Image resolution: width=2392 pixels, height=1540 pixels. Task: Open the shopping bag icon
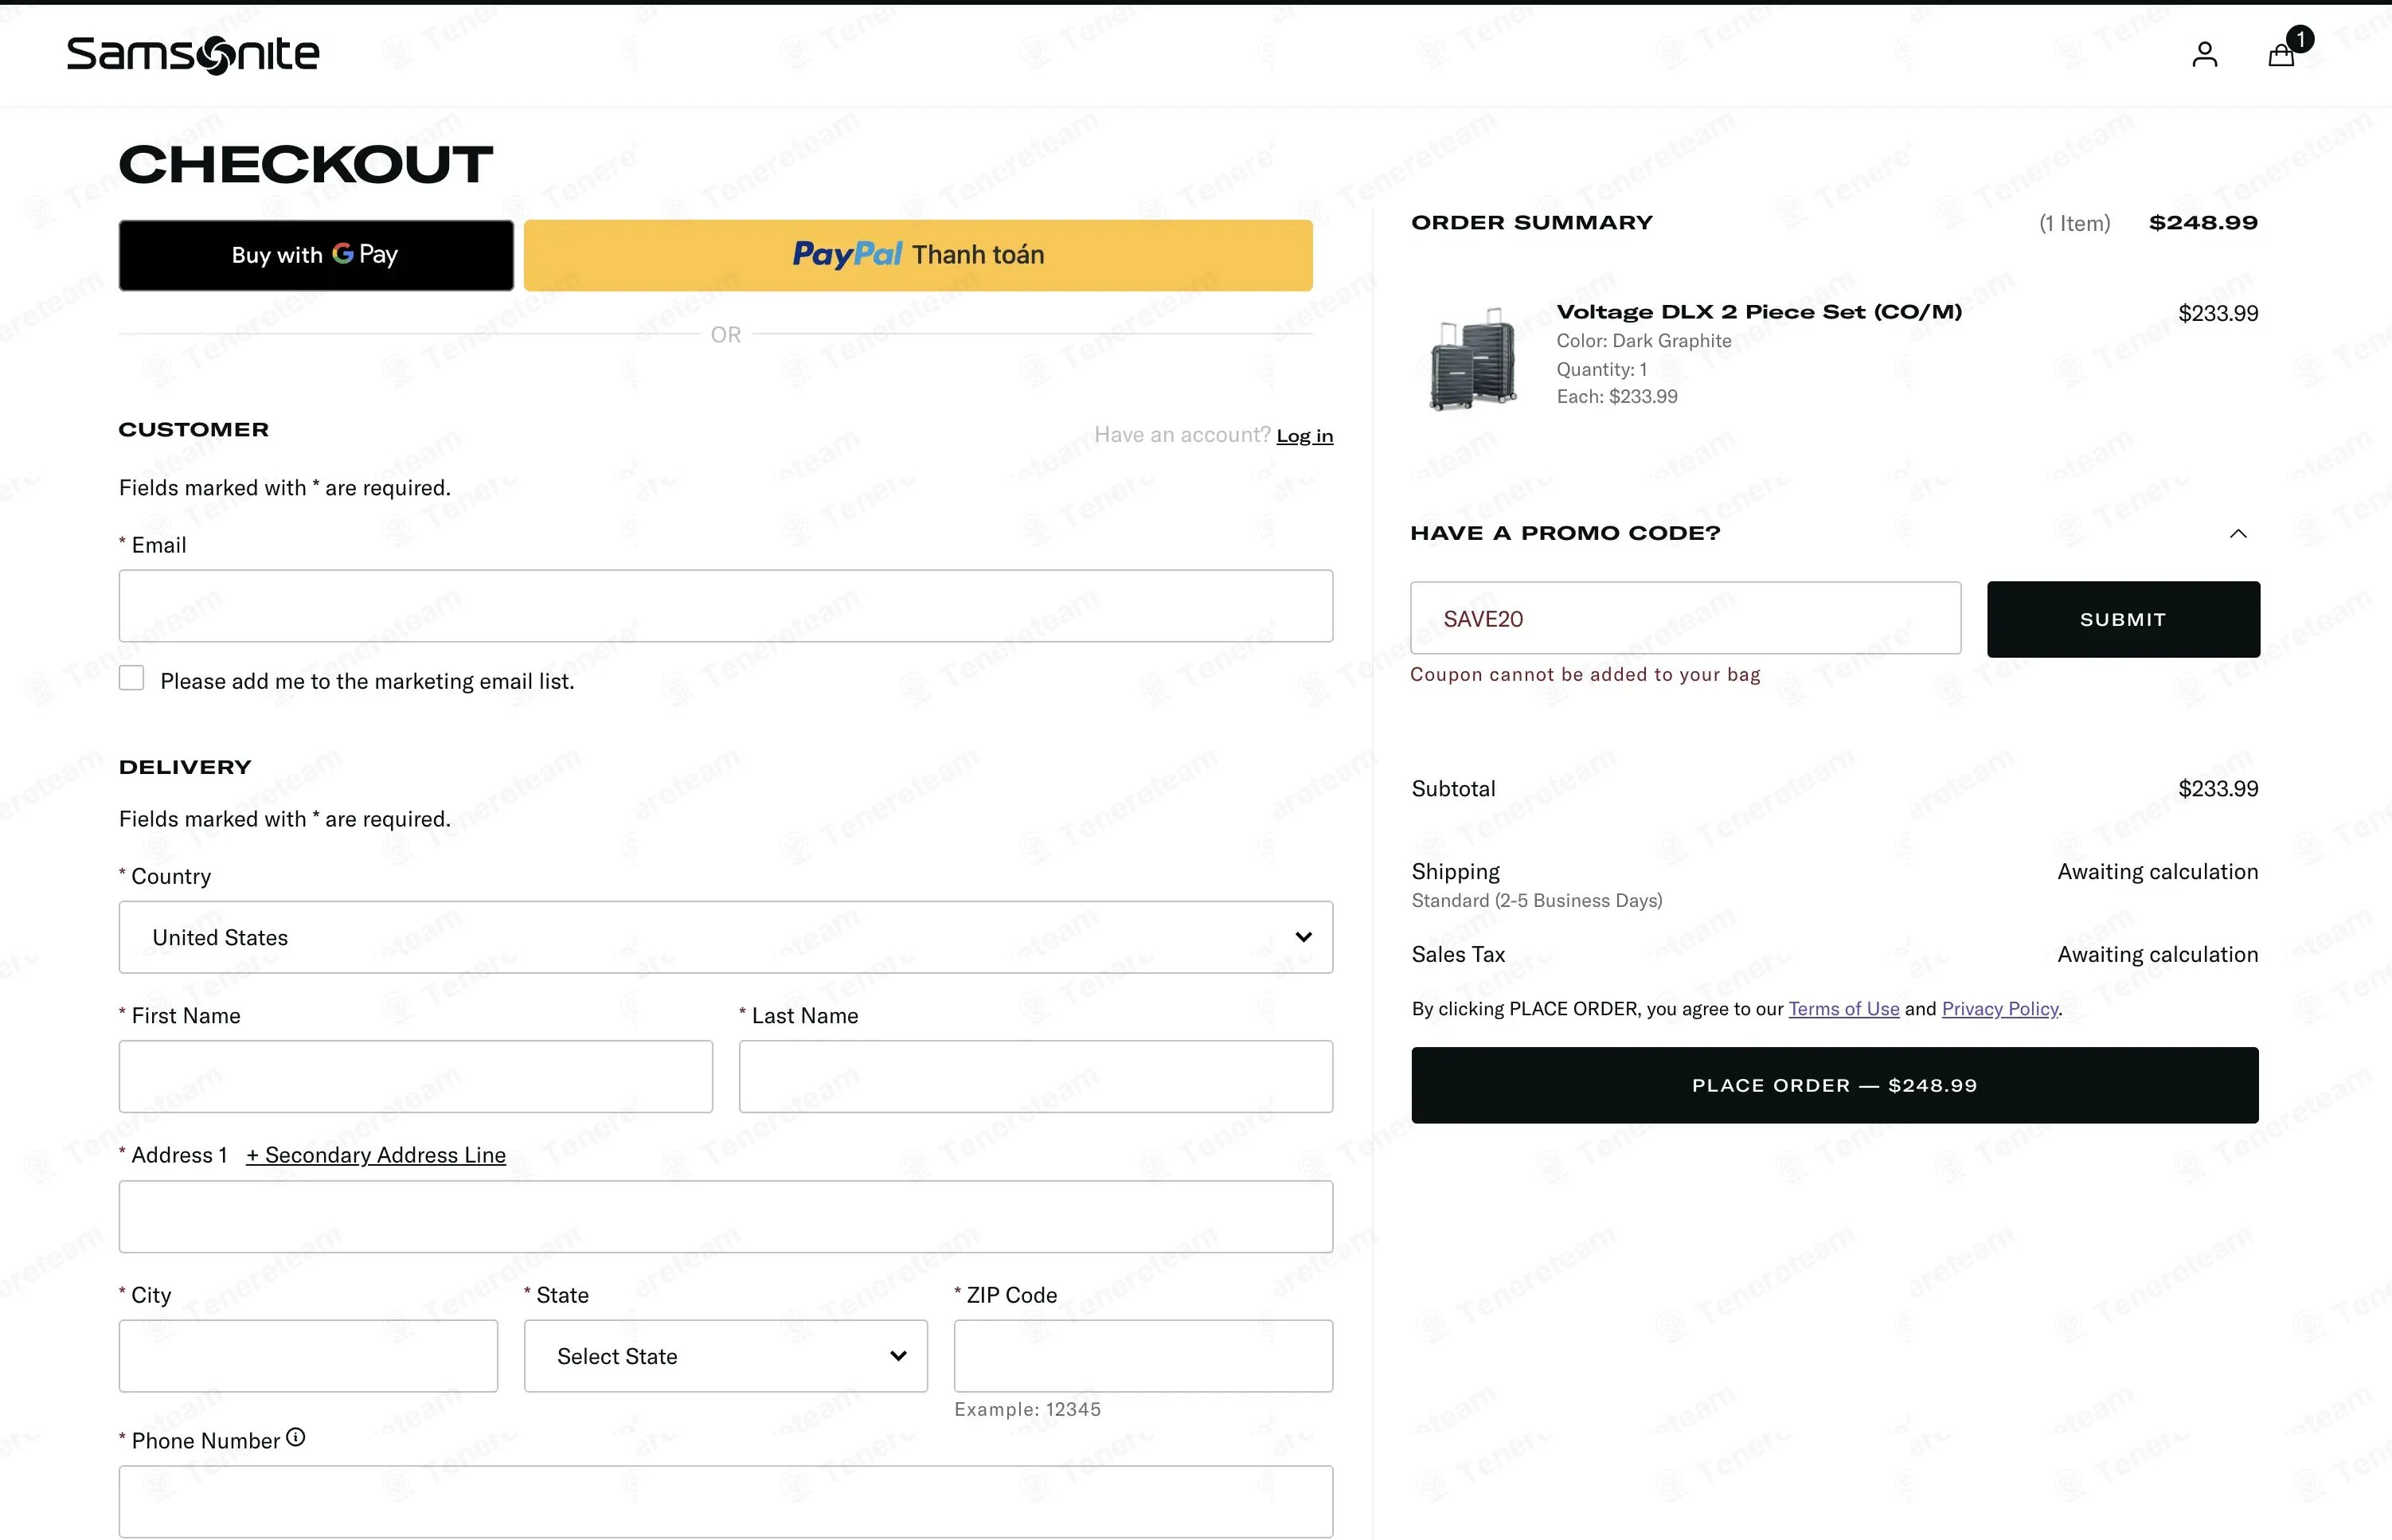point(2281,54)
